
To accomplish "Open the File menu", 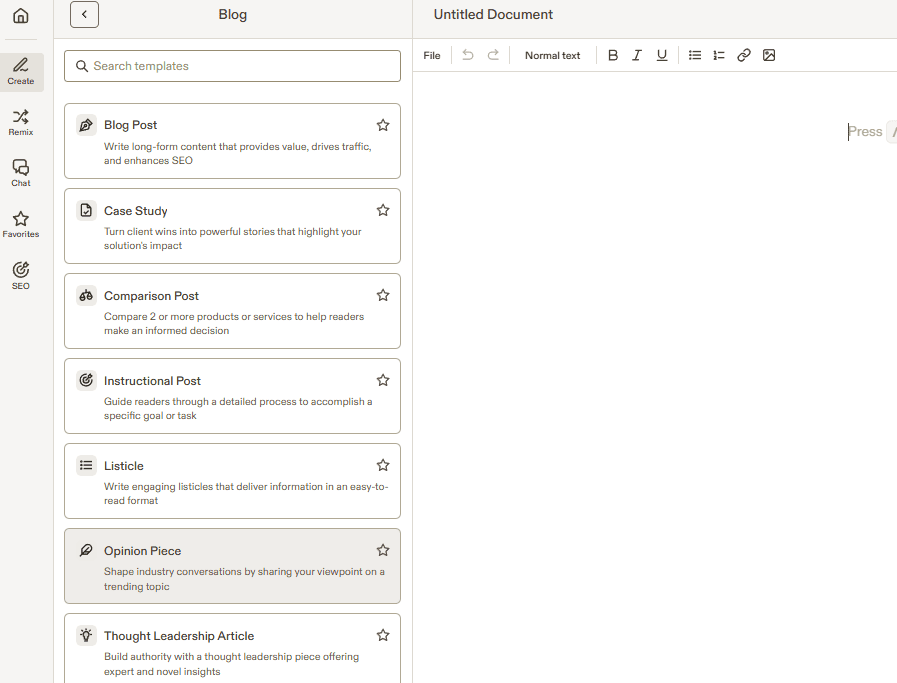I will click(x=432, y=56).
